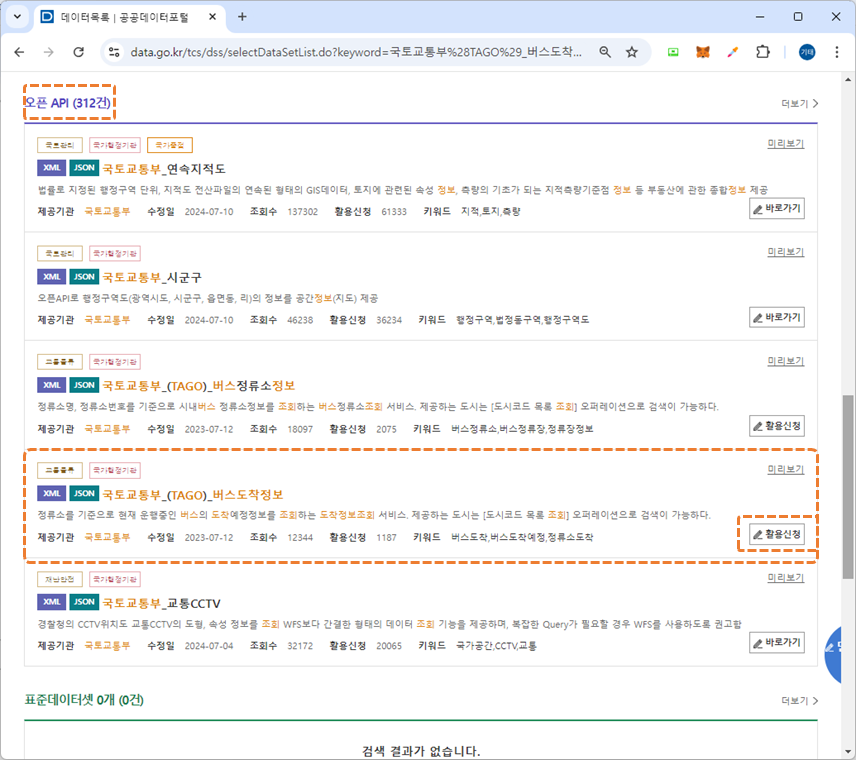Click JSON badge of 교통CCTV

pos(84,602)
